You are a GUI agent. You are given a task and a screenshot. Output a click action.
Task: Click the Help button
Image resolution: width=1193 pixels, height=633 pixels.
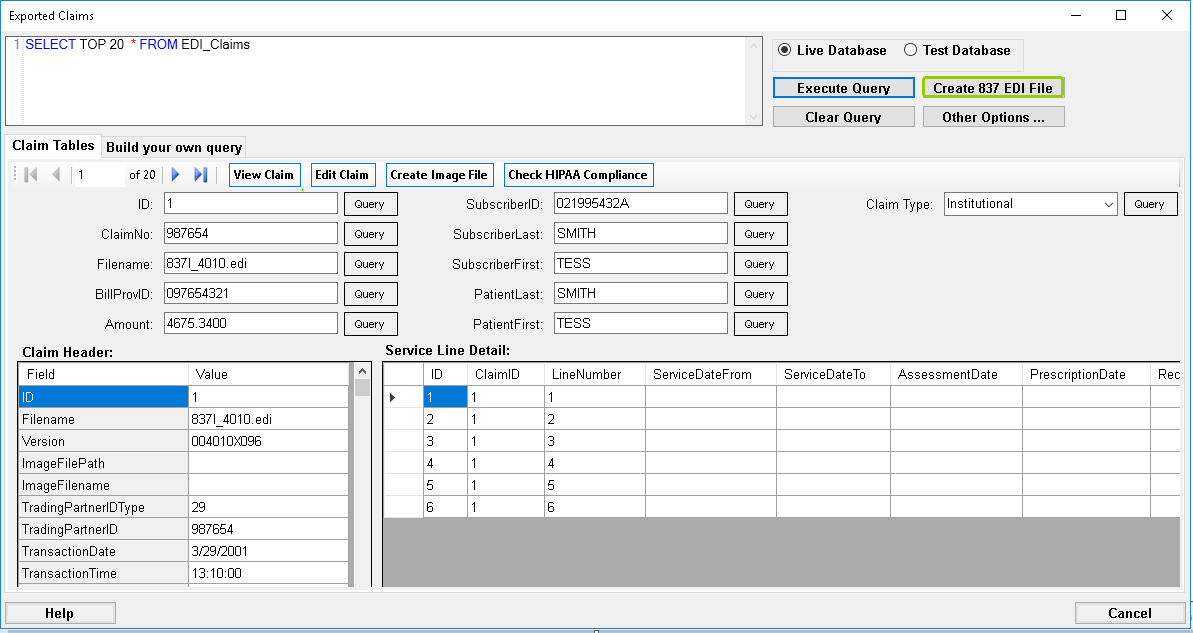(60, 613)
